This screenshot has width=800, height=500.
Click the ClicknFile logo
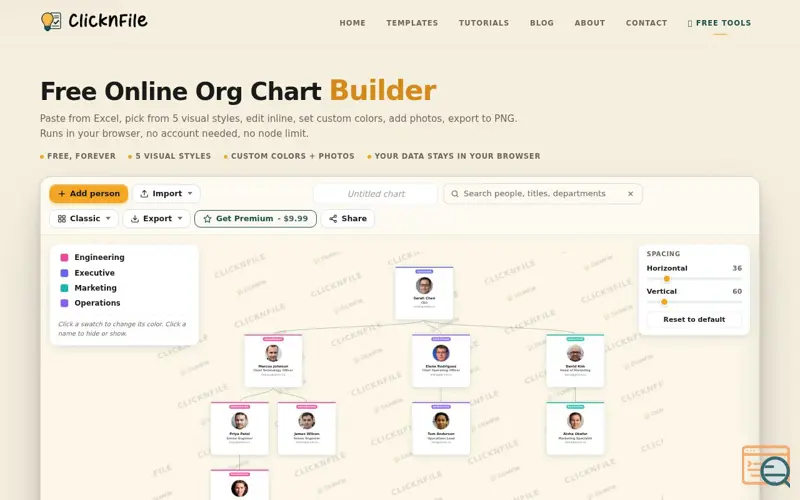(x=94, y=21)
